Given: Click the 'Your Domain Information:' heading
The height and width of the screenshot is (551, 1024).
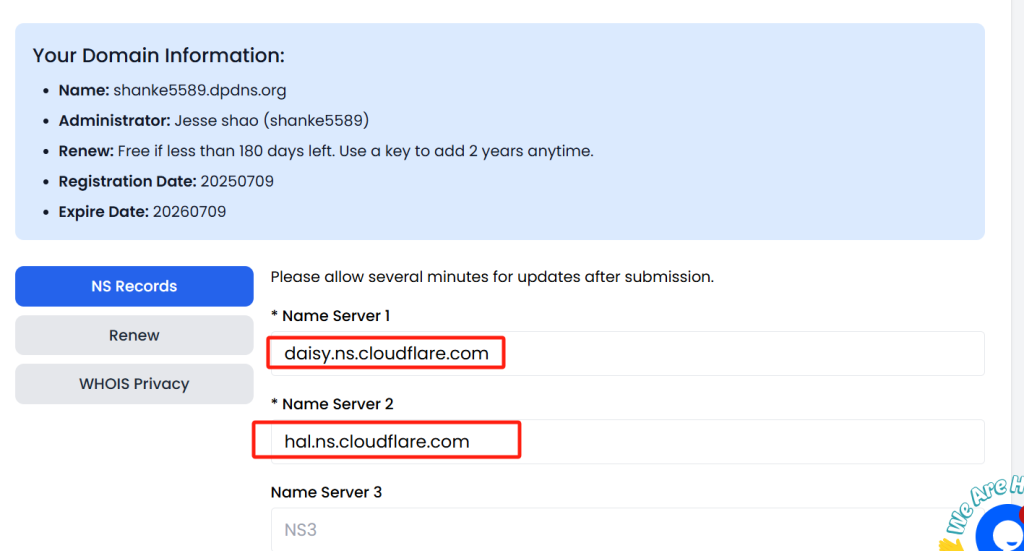Looking at the screenshot, I should click(158, 55).
